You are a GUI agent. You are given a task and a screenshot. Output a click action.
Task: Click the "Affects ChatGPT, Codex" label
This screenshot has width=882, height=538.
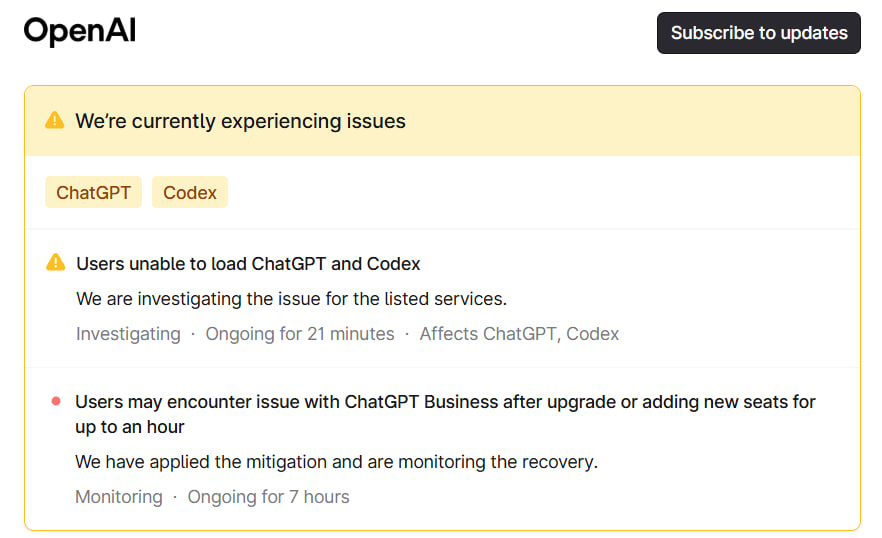click(519, 334)
